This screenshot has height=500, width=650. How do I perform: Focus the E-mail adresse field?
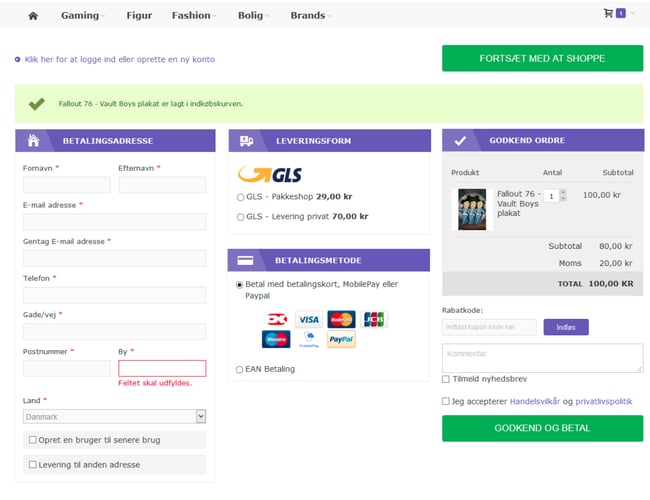click(114, 222)
